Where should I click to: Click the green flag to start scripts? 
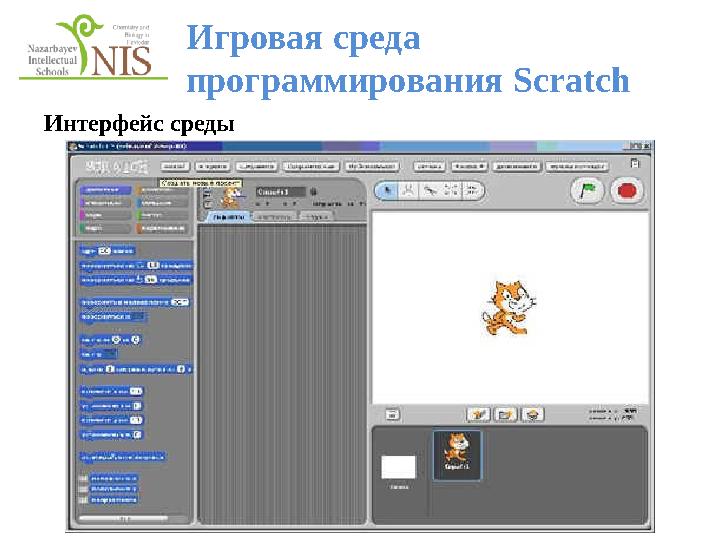(x=587, y=190)
